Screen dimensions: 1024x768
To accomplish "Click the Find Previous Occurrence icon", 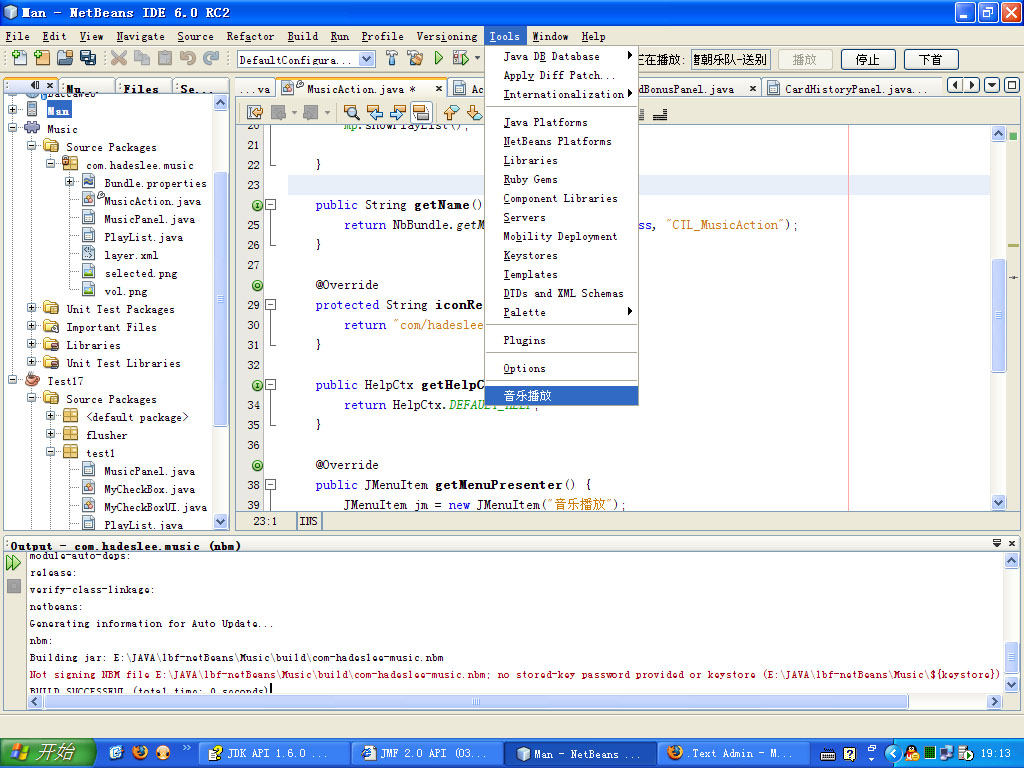I will (375, 113).
